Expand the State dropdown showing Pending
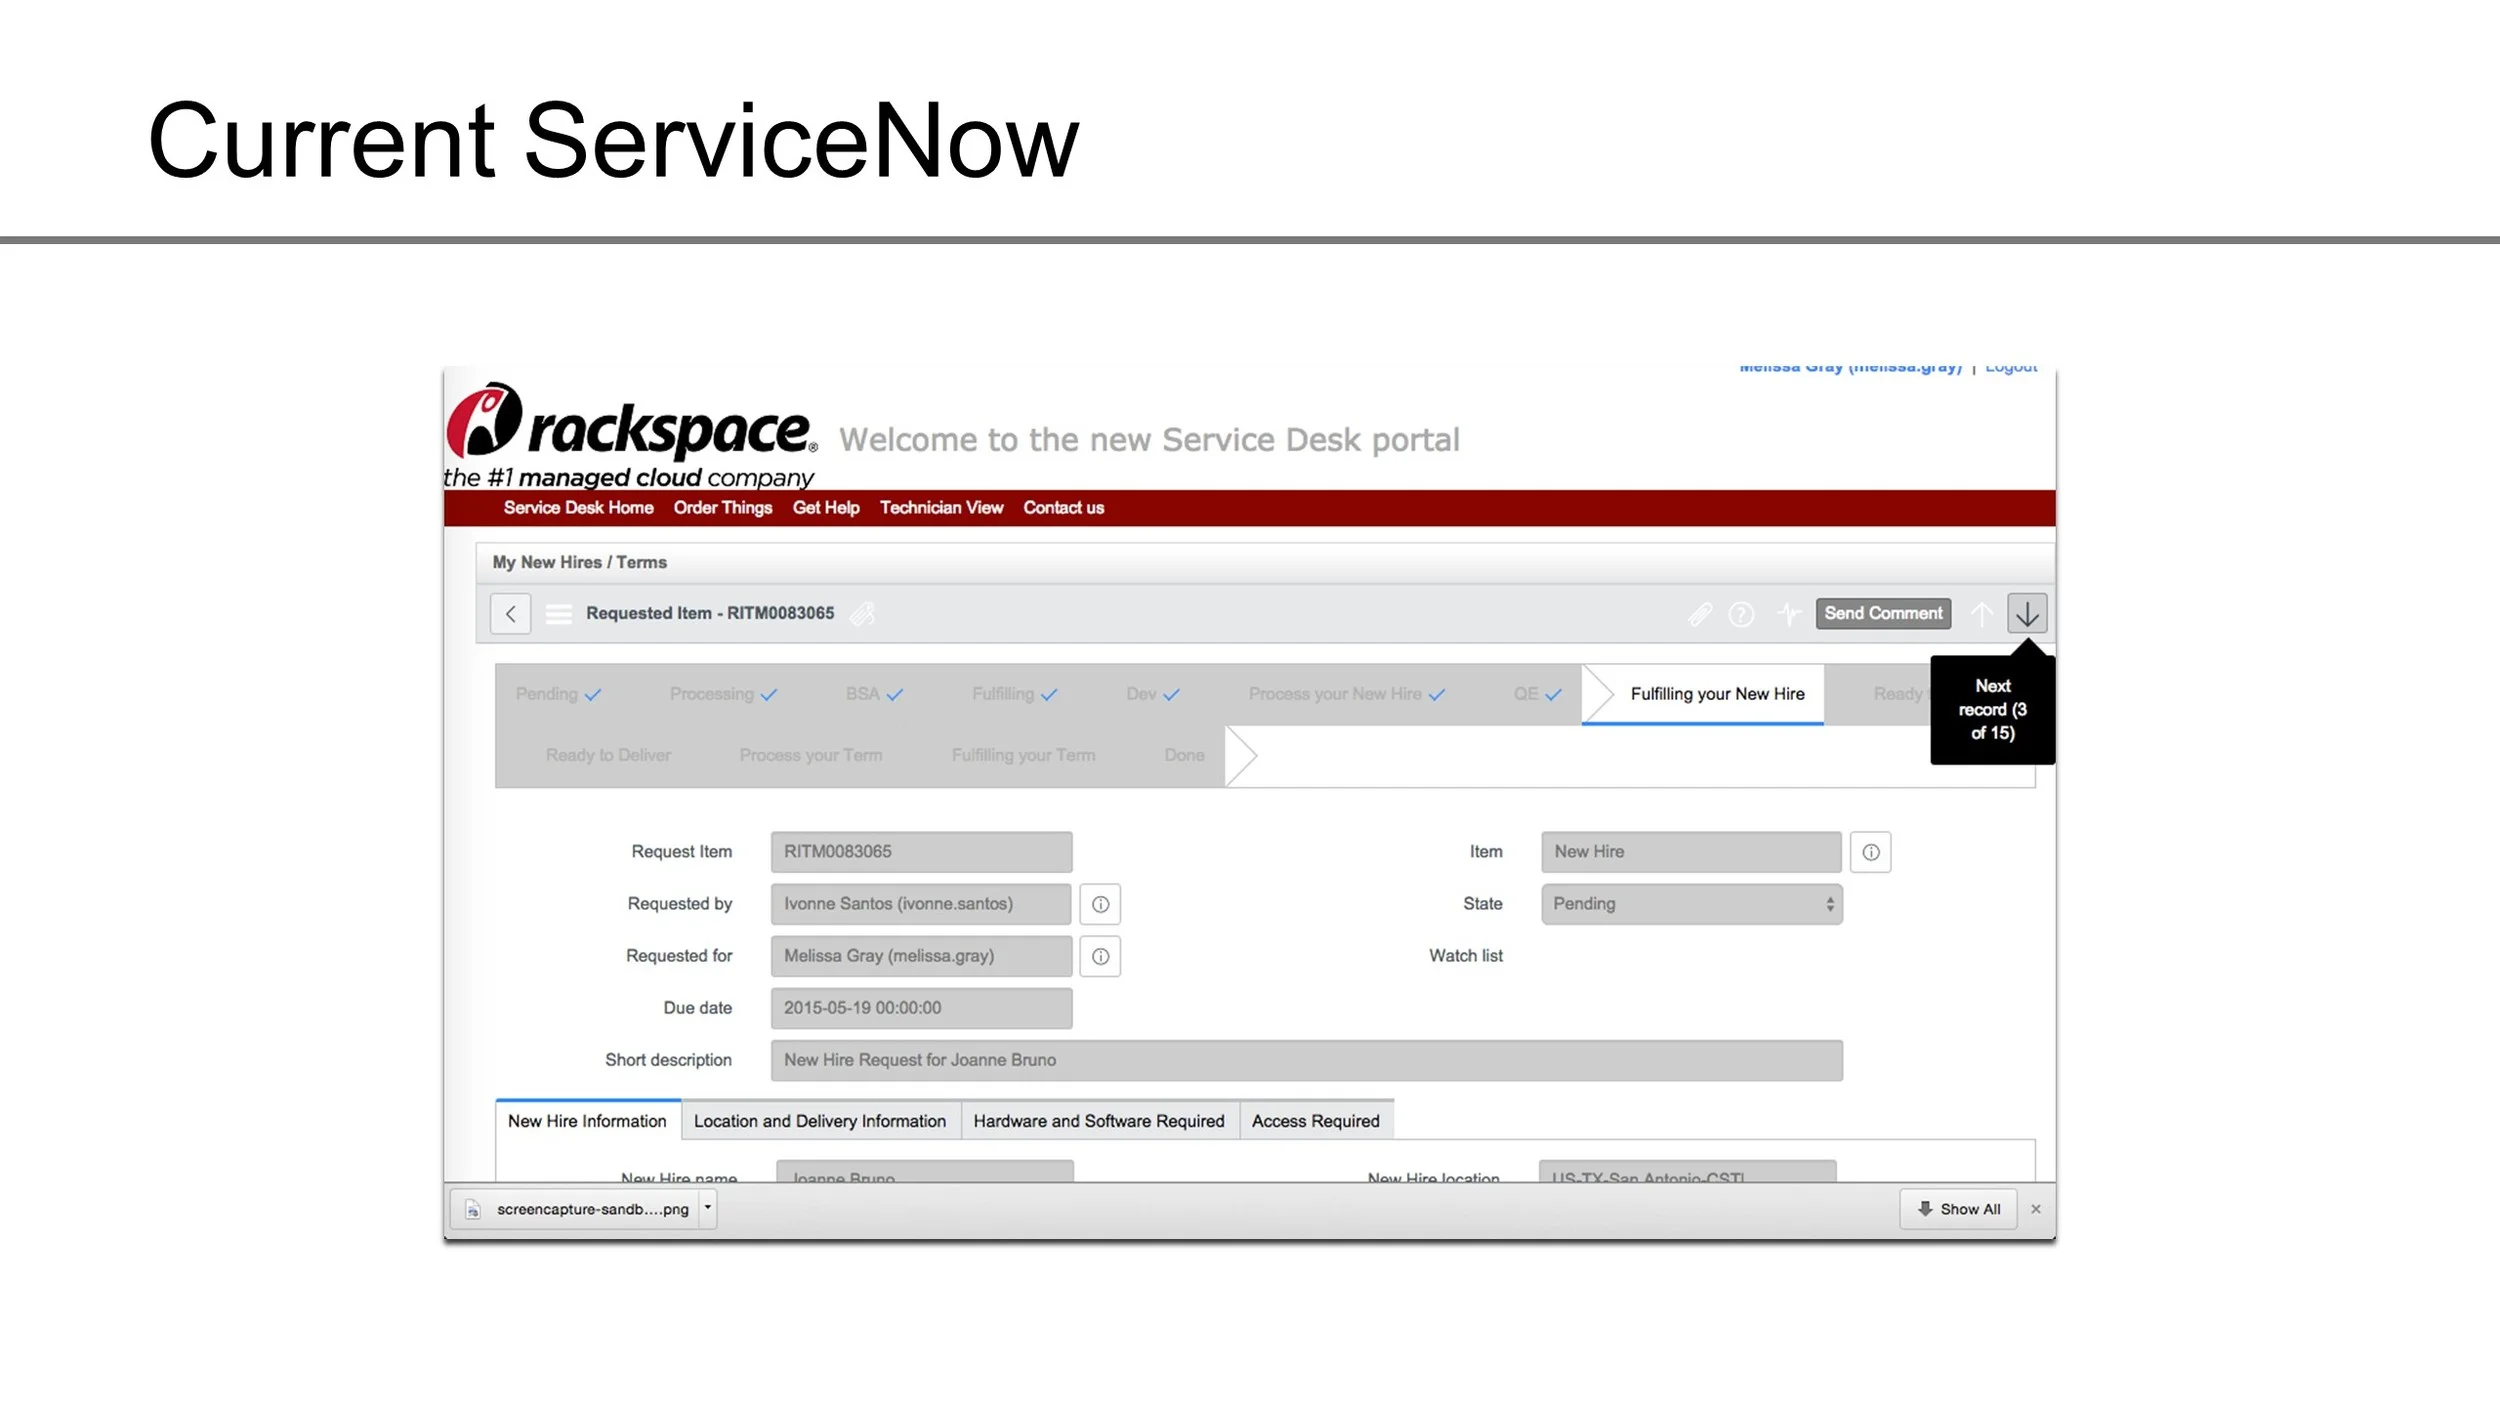Viewport: 2500px width, 1406px height. click(1691, 904)
